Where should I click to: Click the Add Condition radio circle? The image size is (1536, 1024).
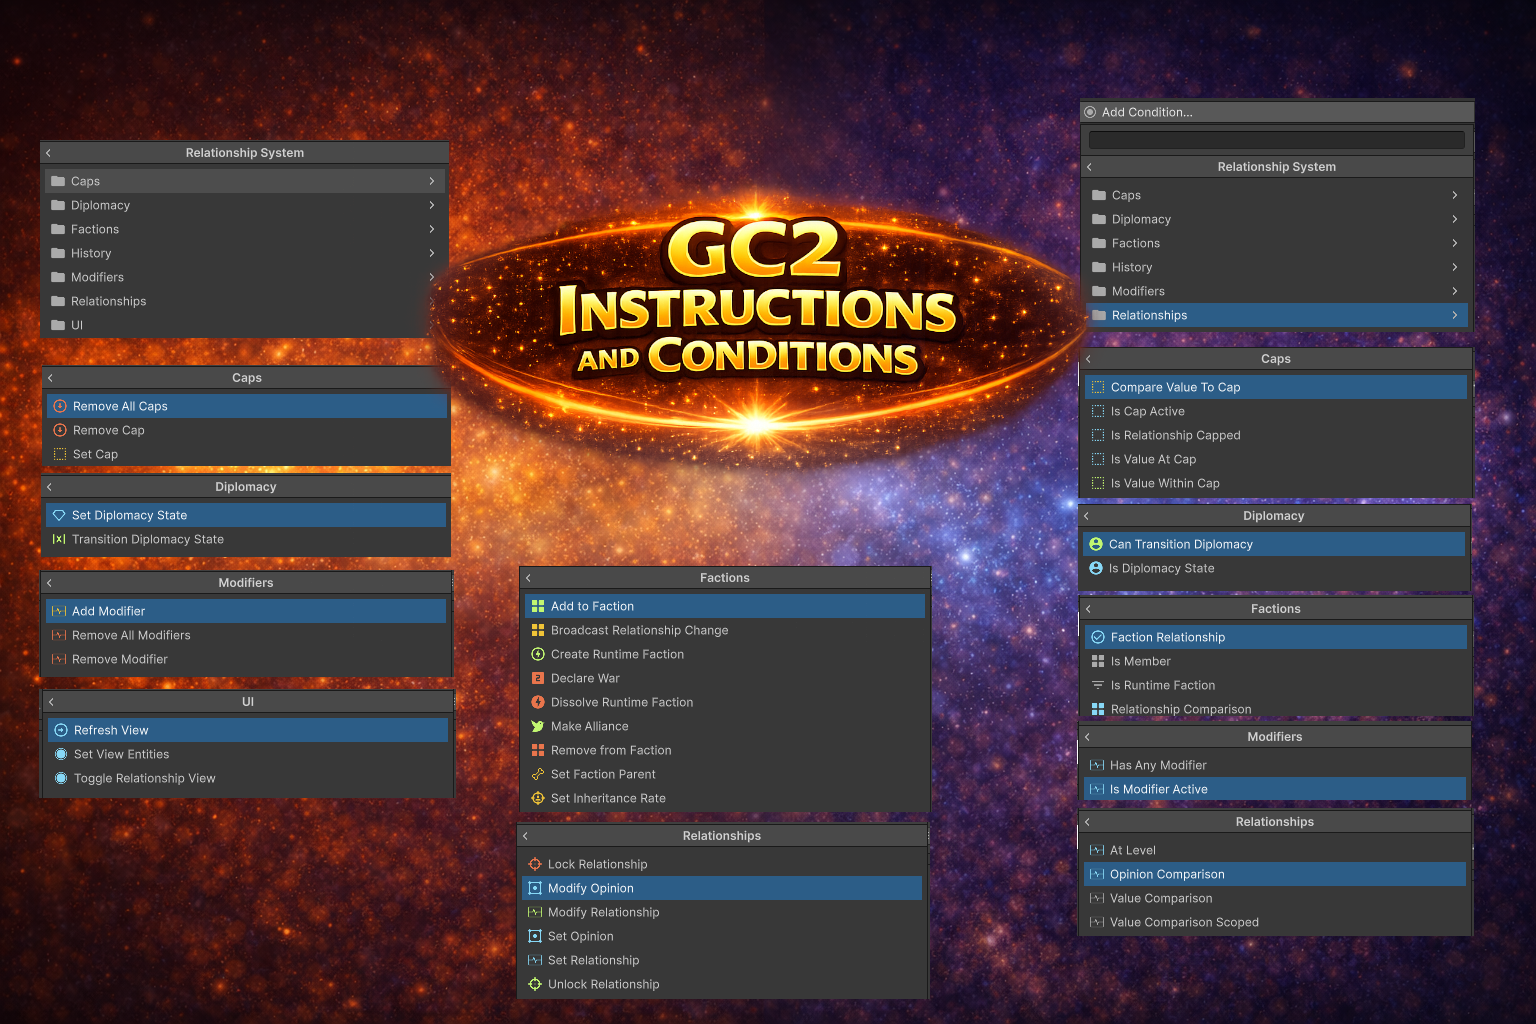click(1090, 112)
